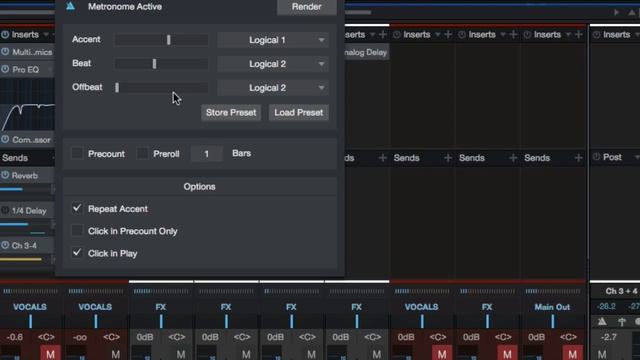Viewport: 640px width, 360px height.
Task: Click the Reverb send level bar
Action: [25, 189]
